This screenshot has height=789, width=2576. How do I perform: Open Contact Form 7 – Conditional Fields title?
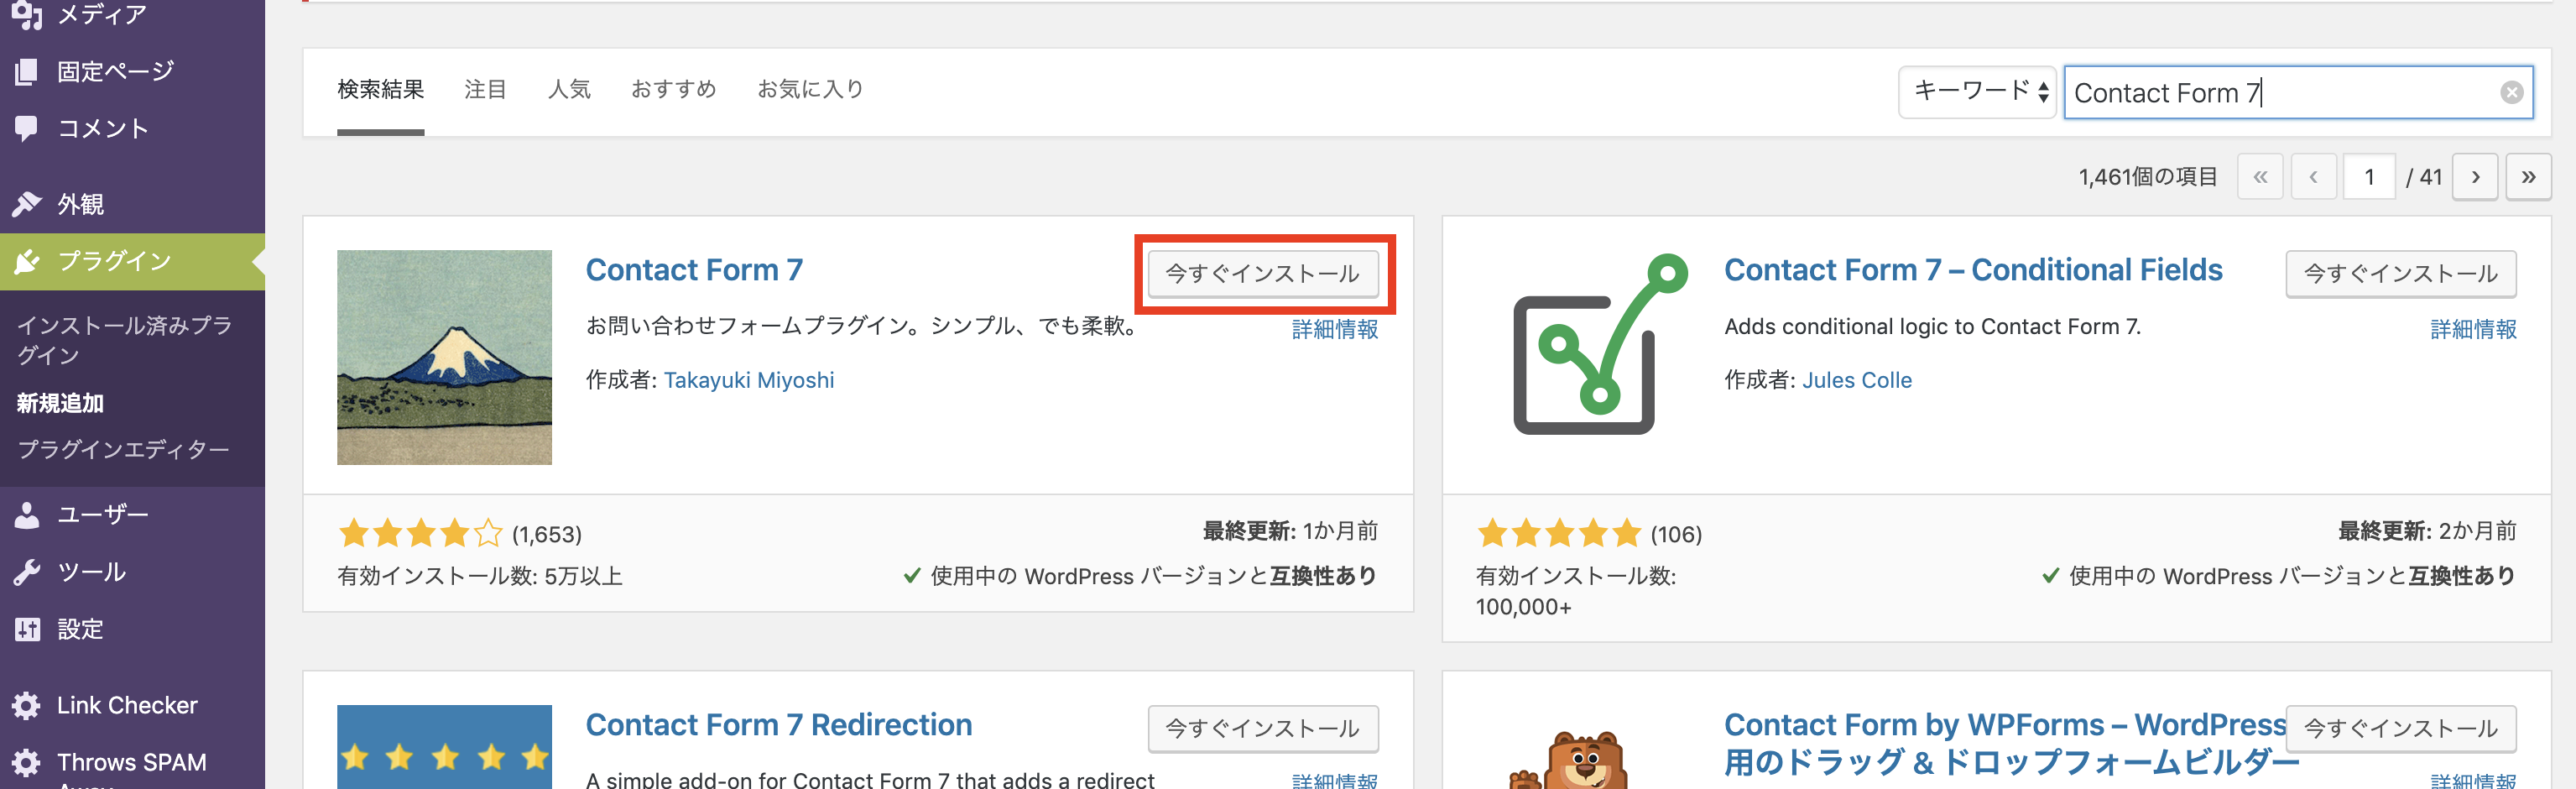(1973, 270)
